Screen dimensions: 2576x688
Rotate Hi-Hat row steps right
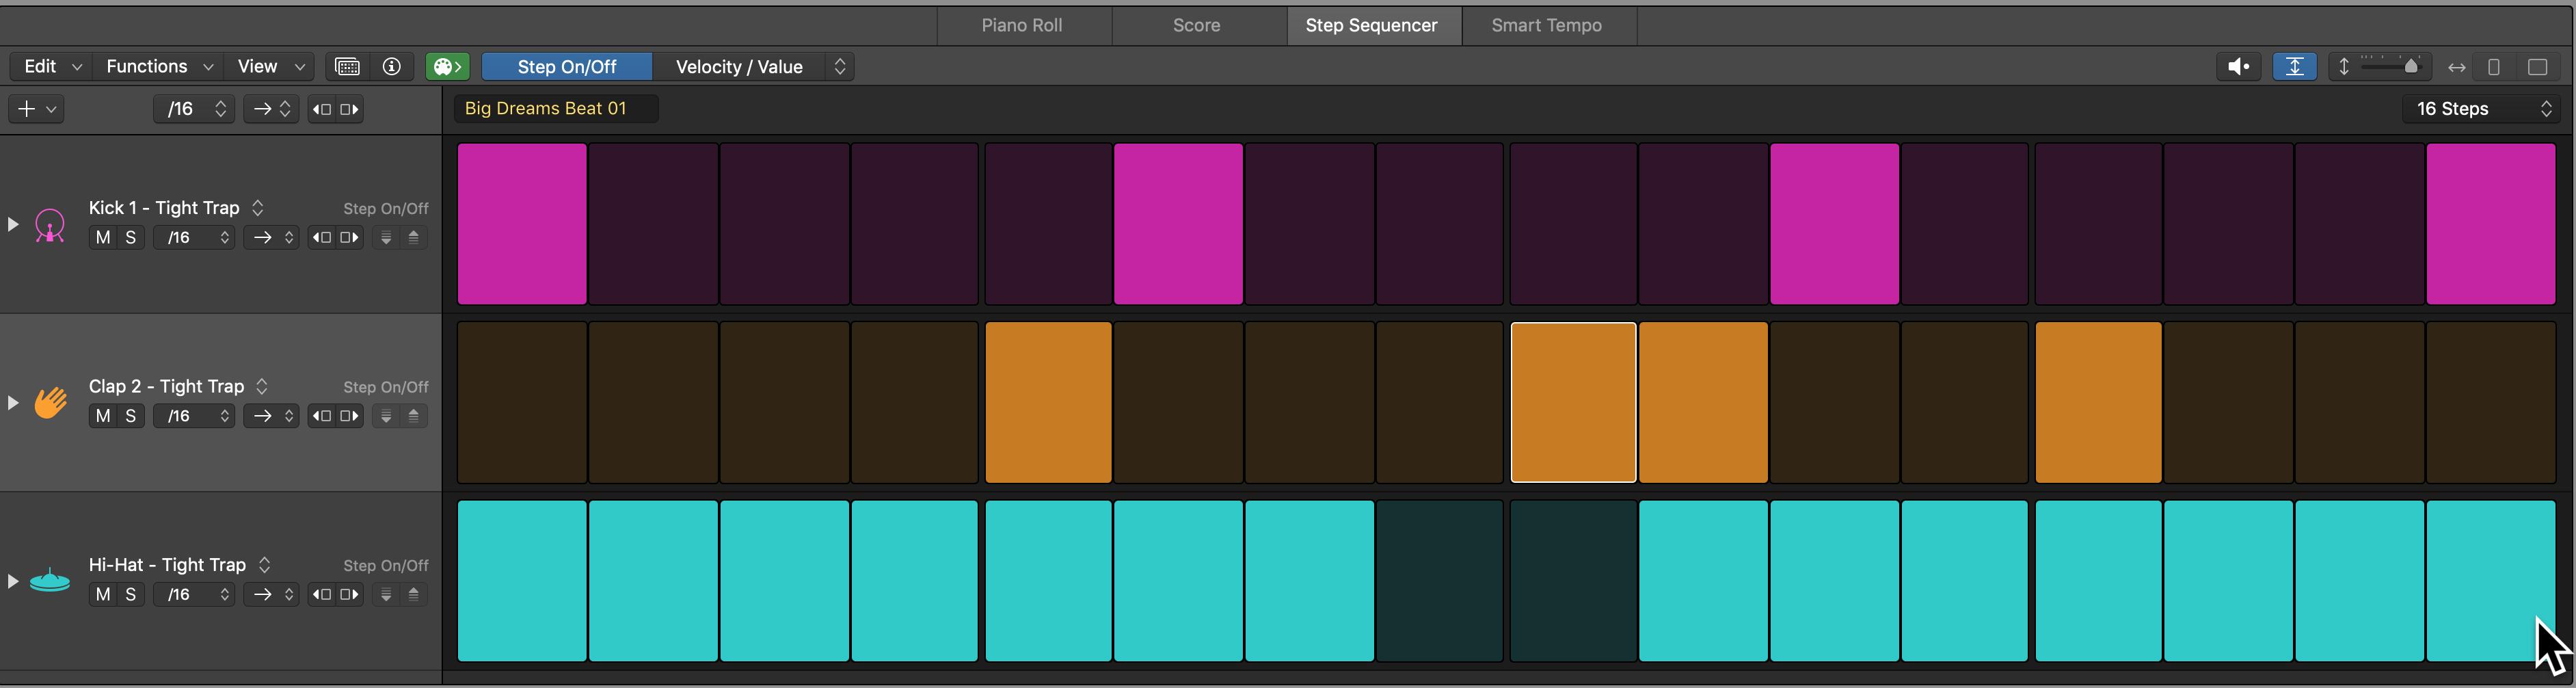tap(349, 594)
